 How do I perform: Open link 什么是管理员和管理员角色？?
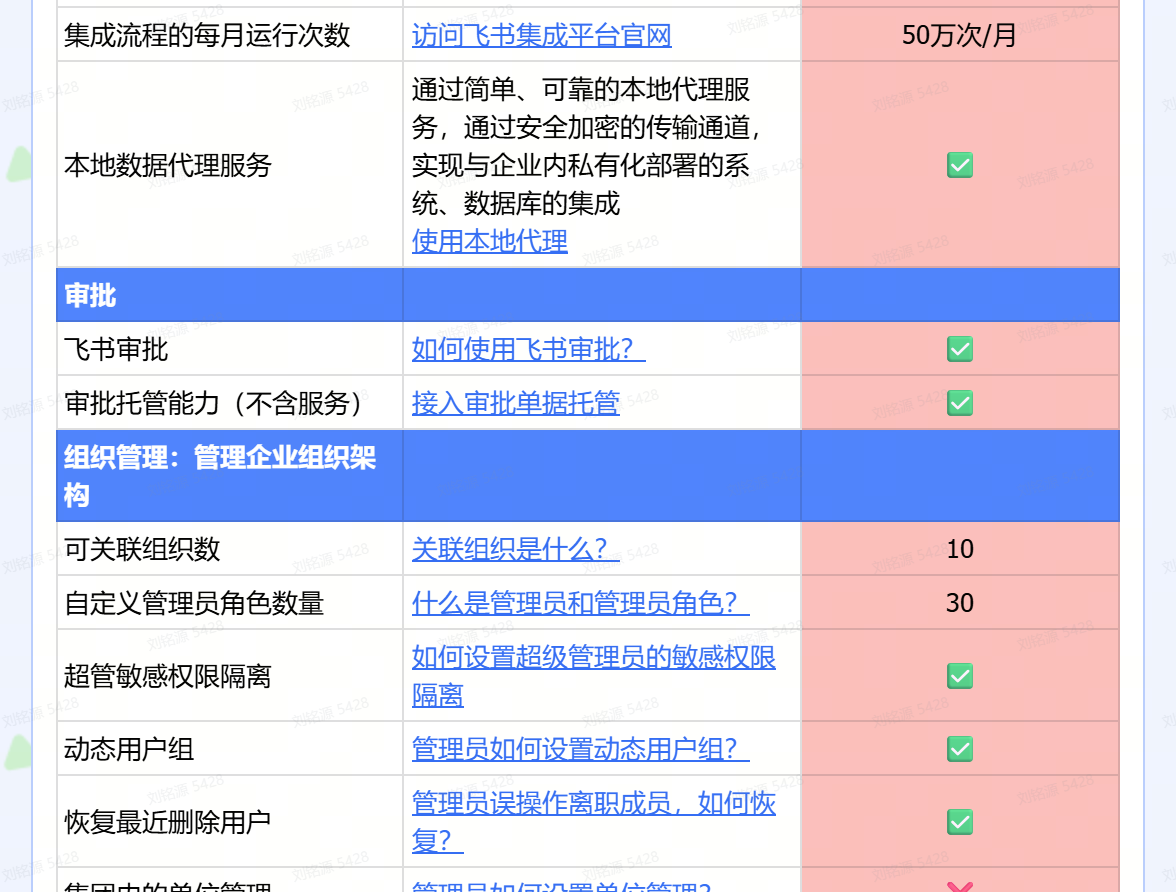[x=580, y=603]
